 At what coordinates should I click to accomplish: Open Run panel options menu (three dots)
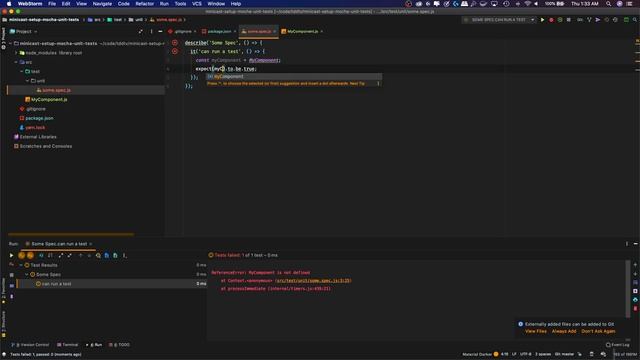coord(627,244)
